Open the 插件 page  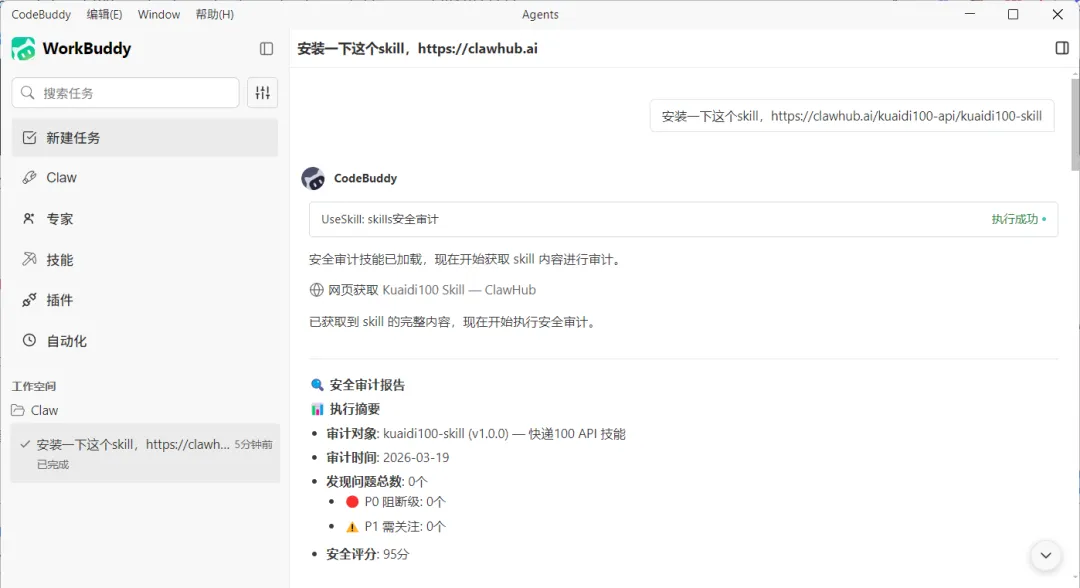point(145,300)
